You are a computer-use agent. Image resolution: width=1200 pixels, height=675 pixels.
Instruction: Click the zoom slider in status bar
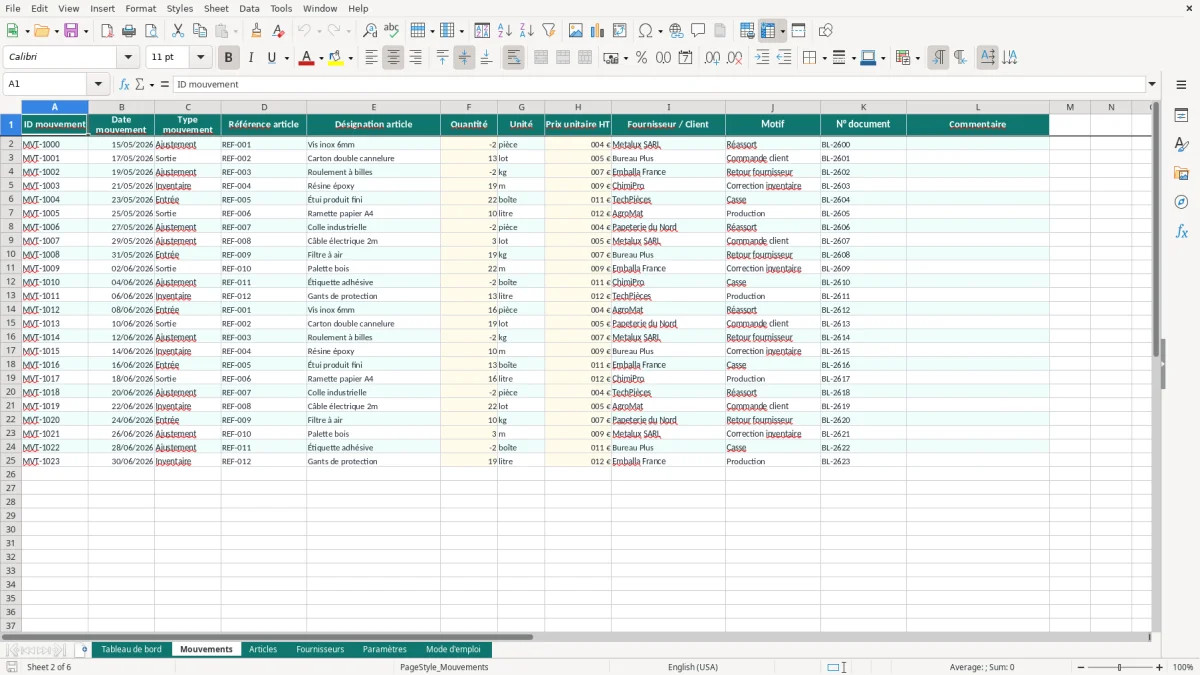tap(1119, 667)
